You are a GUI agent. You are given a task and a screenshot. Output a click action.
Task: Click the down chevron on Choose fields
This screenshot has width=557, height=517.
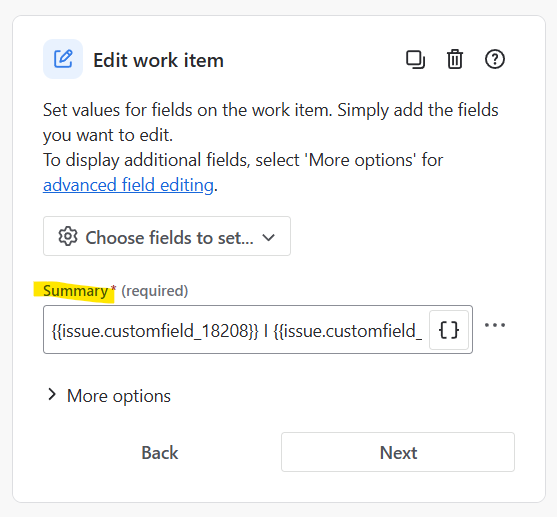(269, 237)
